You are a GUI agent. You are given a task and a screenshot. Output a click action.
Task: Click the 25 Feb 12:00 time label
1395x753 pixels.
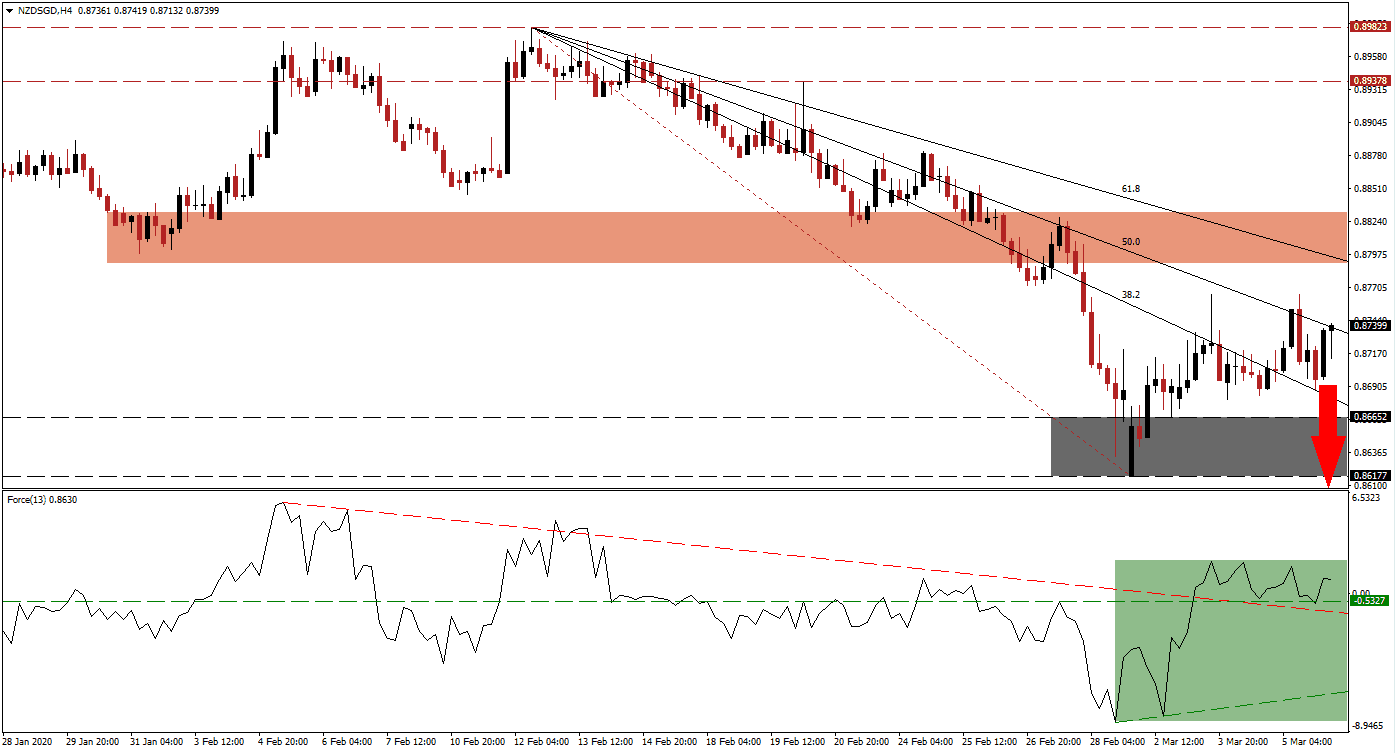pyautogui.click(x=991, y=743)
